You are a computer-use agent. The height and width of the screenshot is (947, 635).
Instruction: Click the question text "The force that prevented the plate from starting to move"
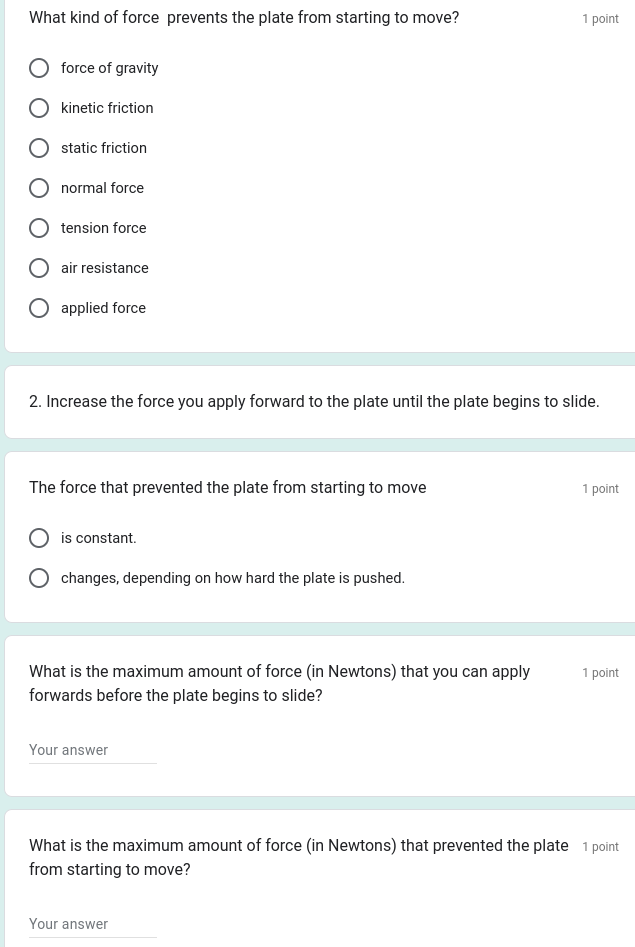[227, 488]
